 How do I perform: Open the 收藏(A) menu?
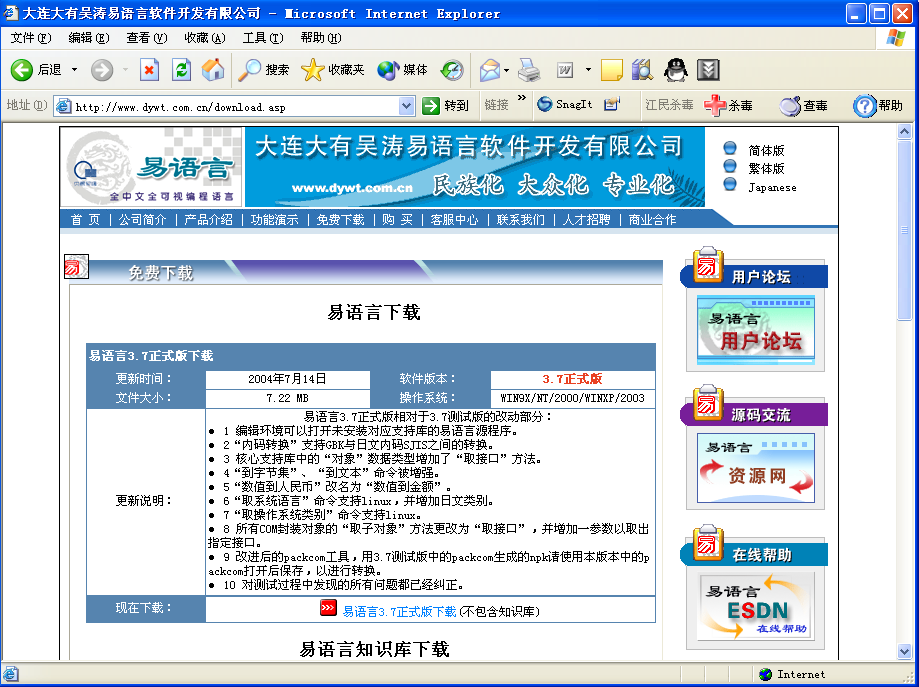(205, 38)
